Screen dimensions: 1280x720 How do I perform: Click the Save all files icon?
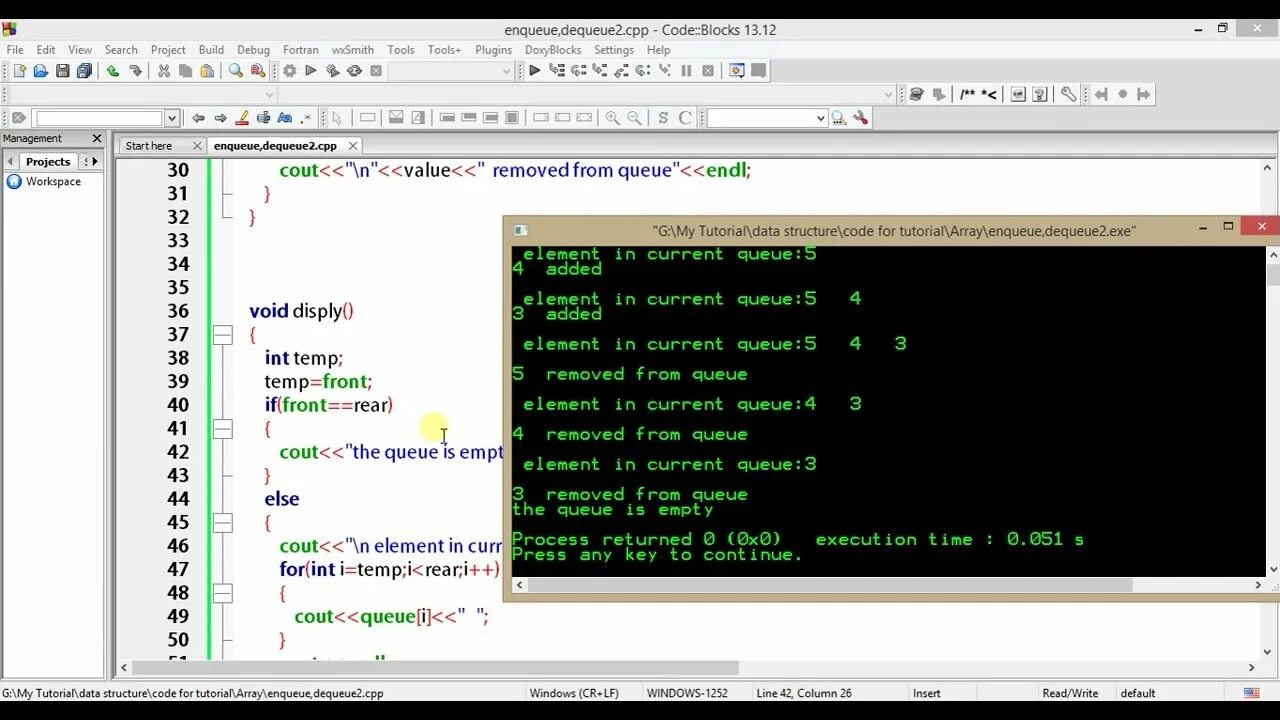[84, 71]
